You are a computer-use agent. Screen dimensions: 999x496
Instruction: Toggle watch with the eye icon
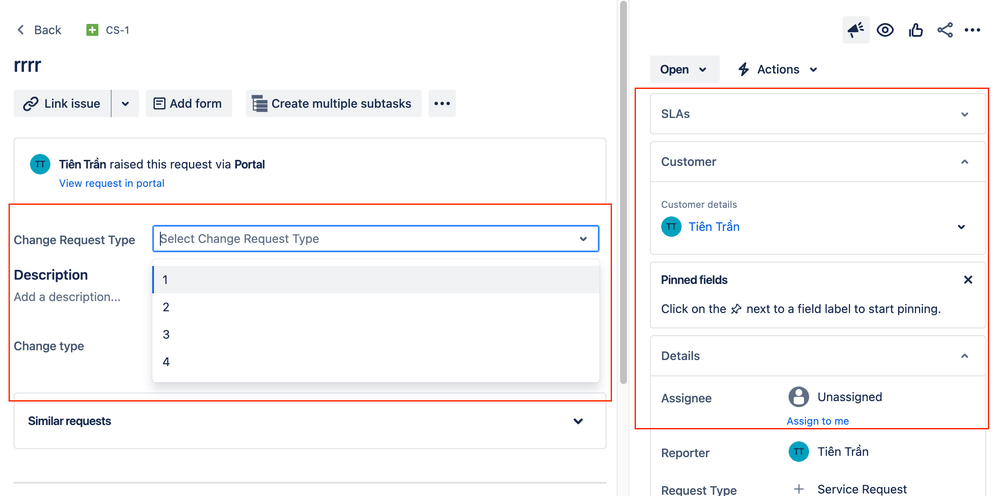click(x=885, y=30)
